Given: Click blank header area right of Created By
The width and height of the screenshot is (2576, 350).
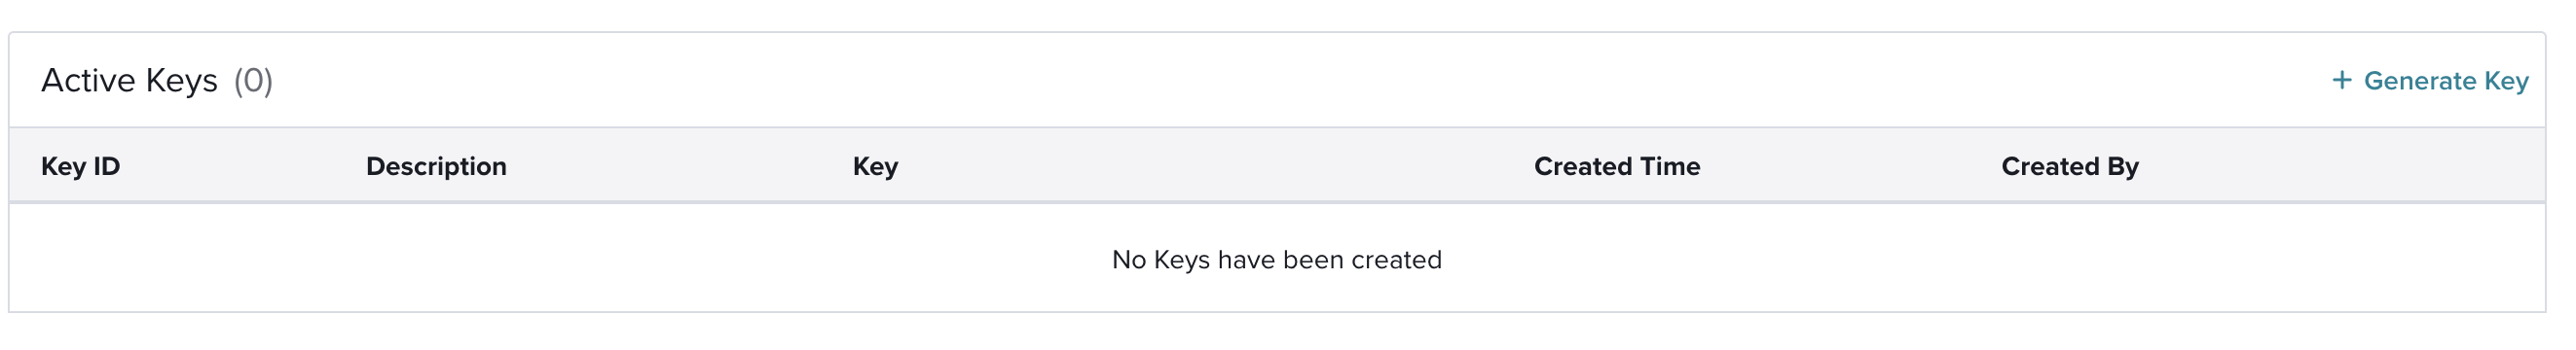Looking at the screenshot, I should coord(2340,166).
